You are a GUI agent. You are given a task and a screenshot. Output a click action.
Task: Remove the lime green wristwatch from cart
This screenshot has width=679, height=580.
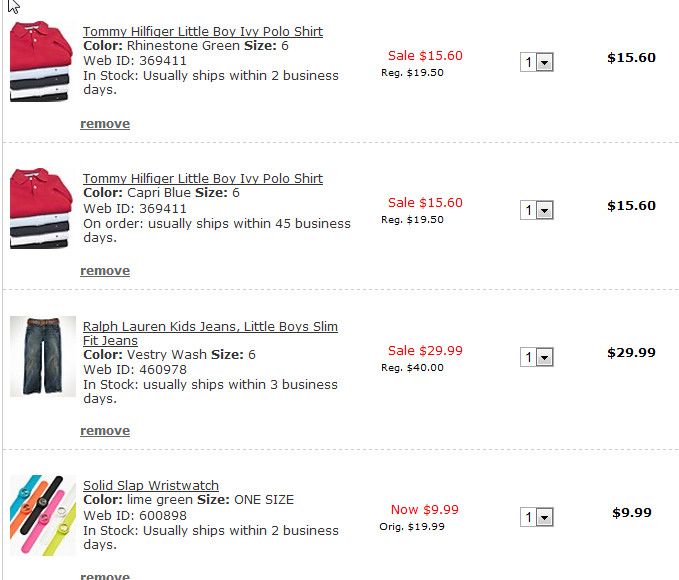point(105,575)
